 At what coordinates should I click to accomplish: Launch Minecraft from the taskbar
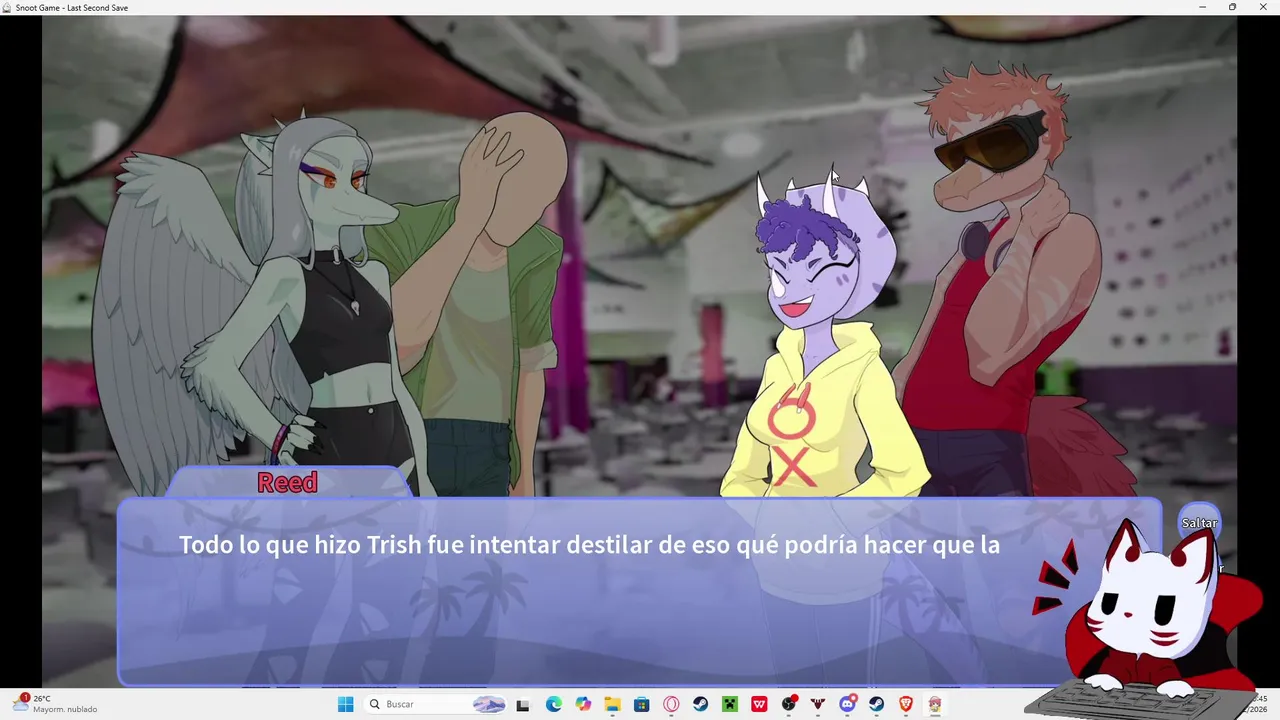pos(730,704)
